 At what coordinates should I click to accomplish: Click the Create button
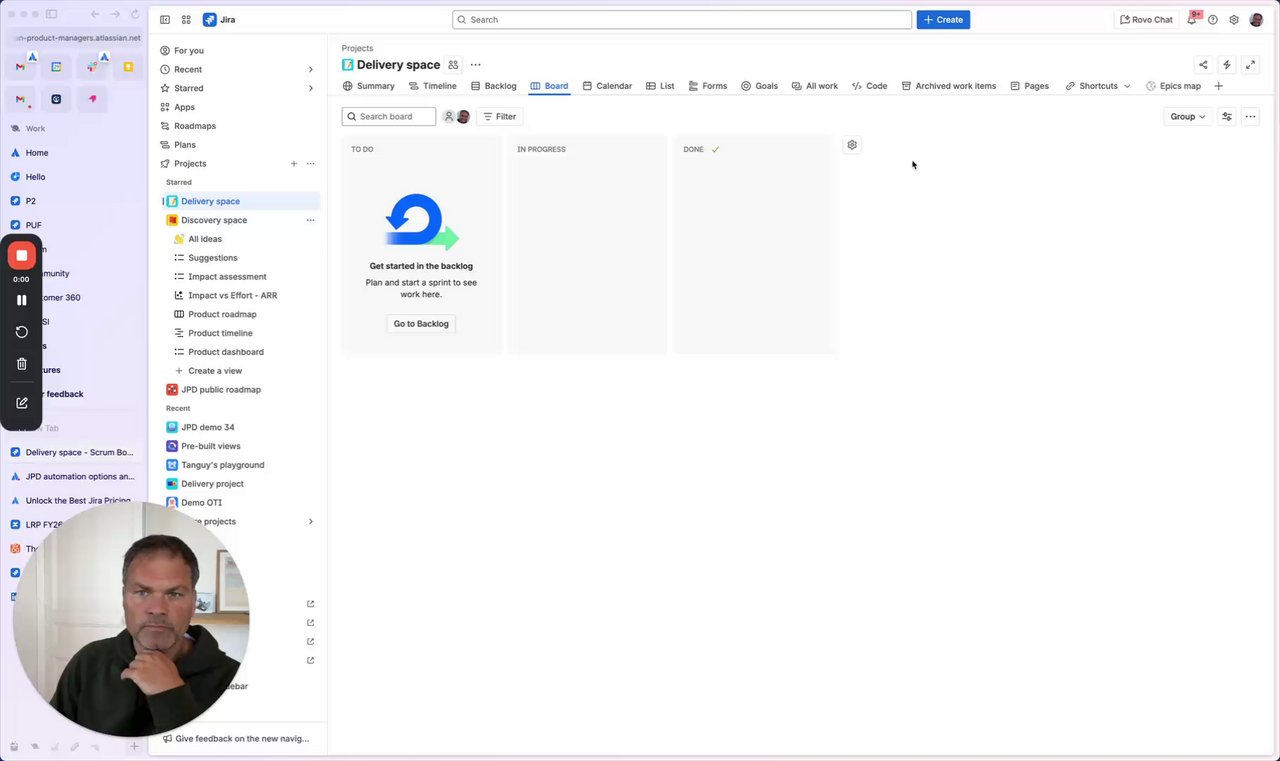[943, 20]
